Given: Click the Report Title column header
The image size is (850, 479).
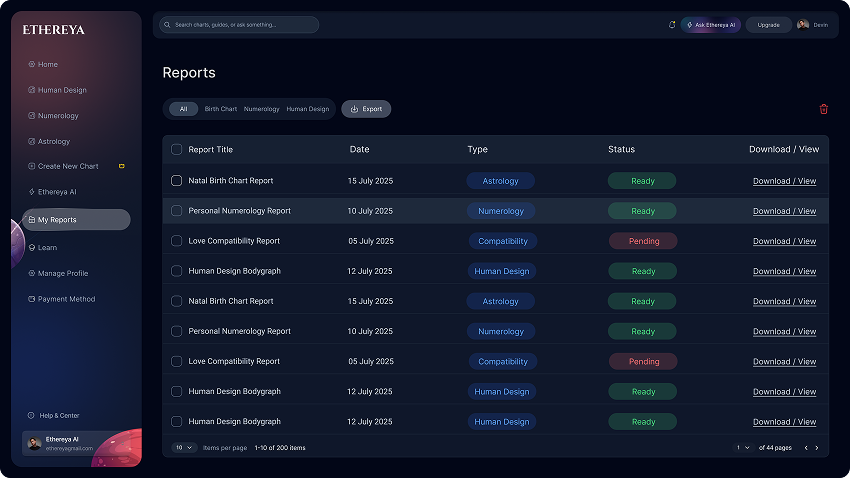Looking at the screenshot, I should click(210, 150).
